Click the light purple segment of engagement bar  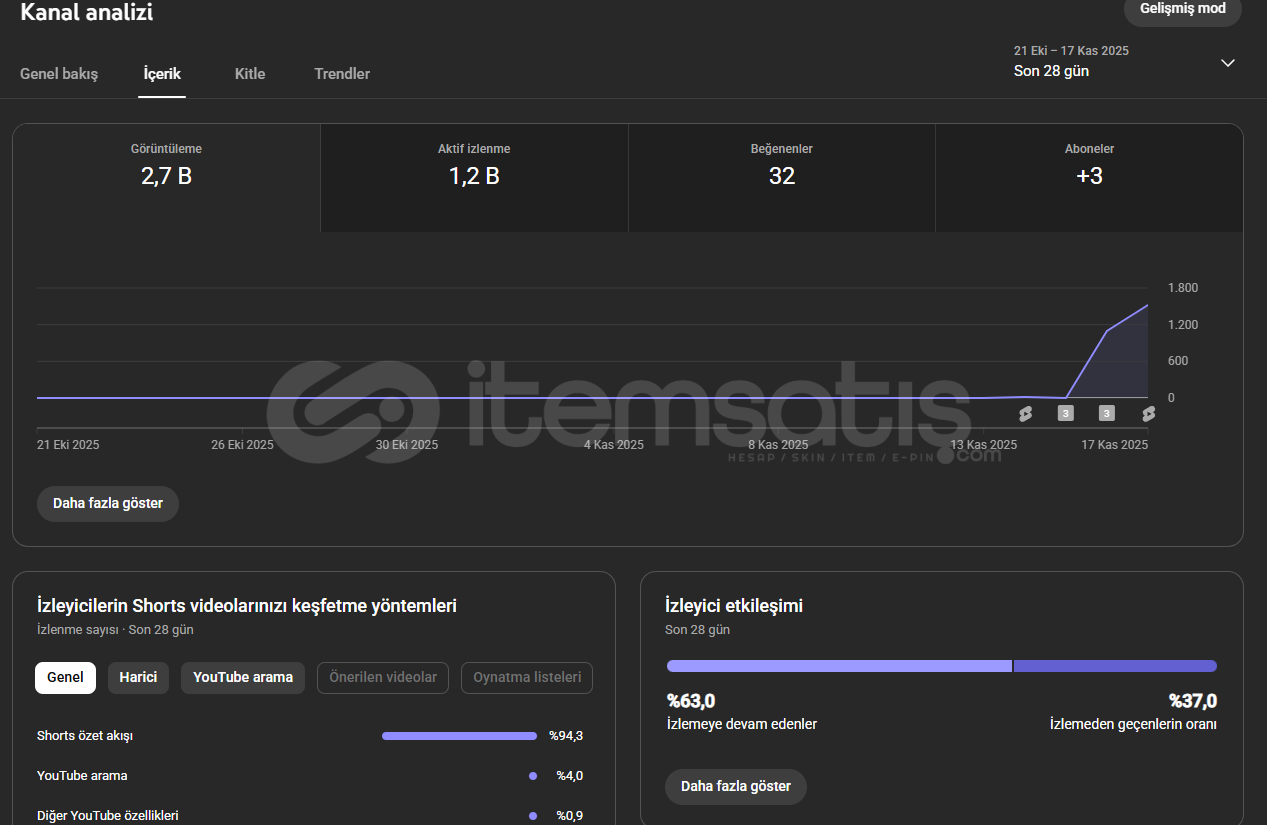[x=838, y=666]
